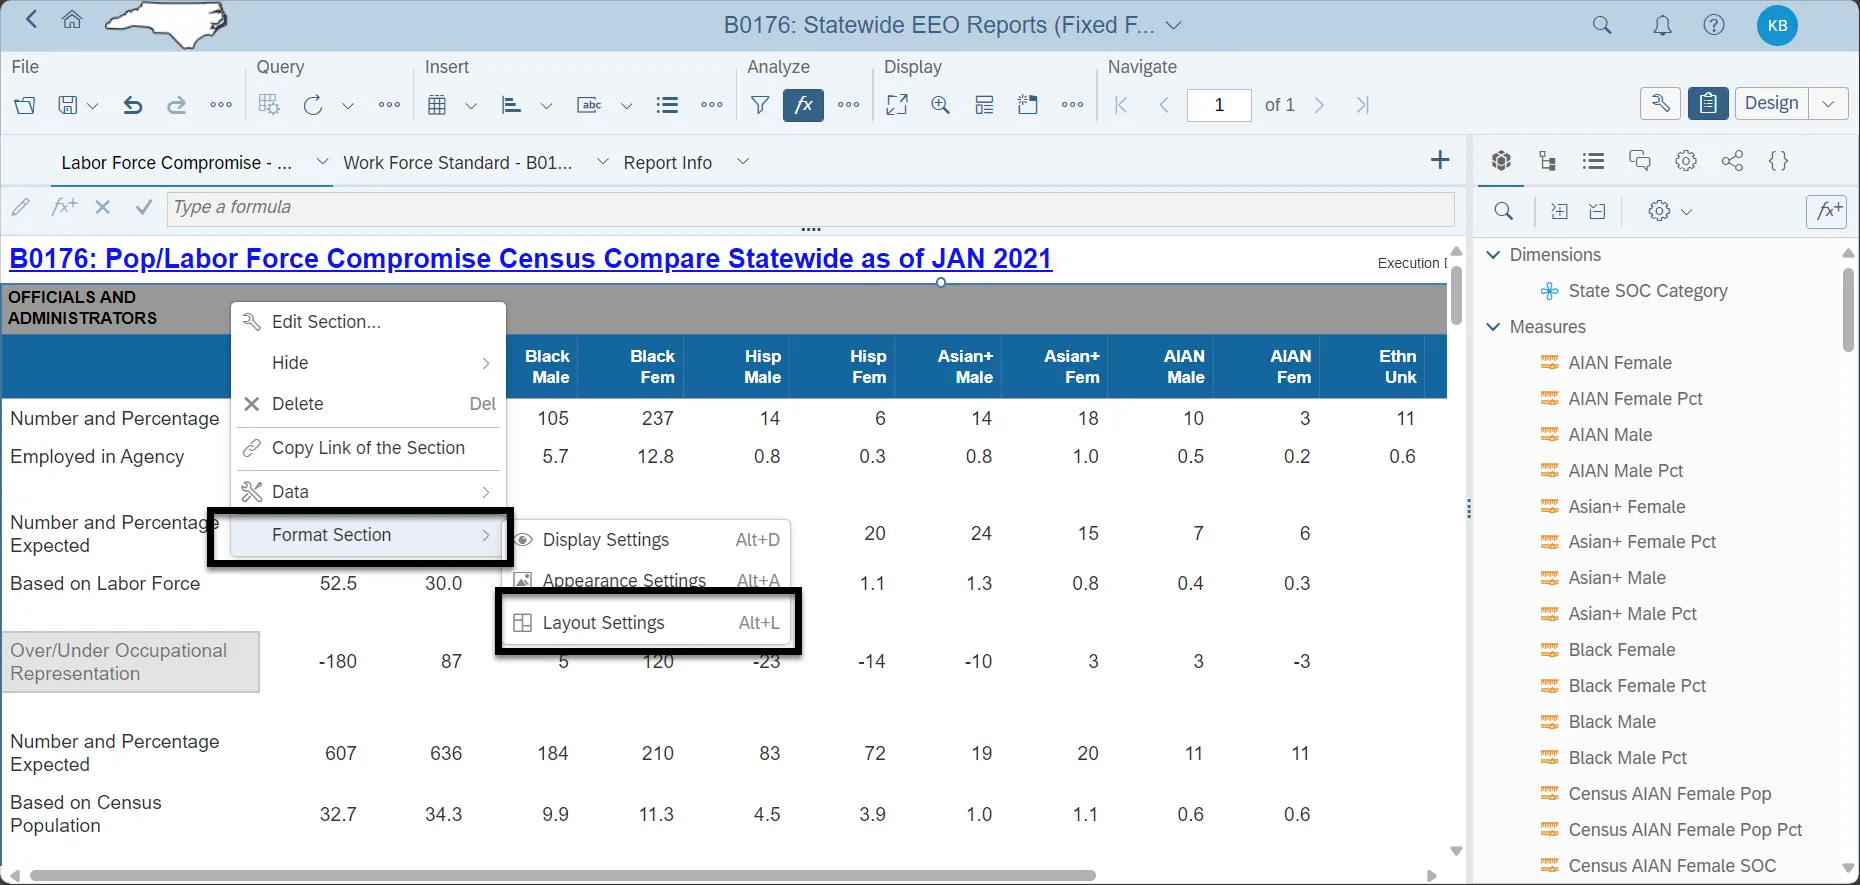Collapse the Measures tree group
Viewport: 1860px width, 885px height.
coord(1493,327)
